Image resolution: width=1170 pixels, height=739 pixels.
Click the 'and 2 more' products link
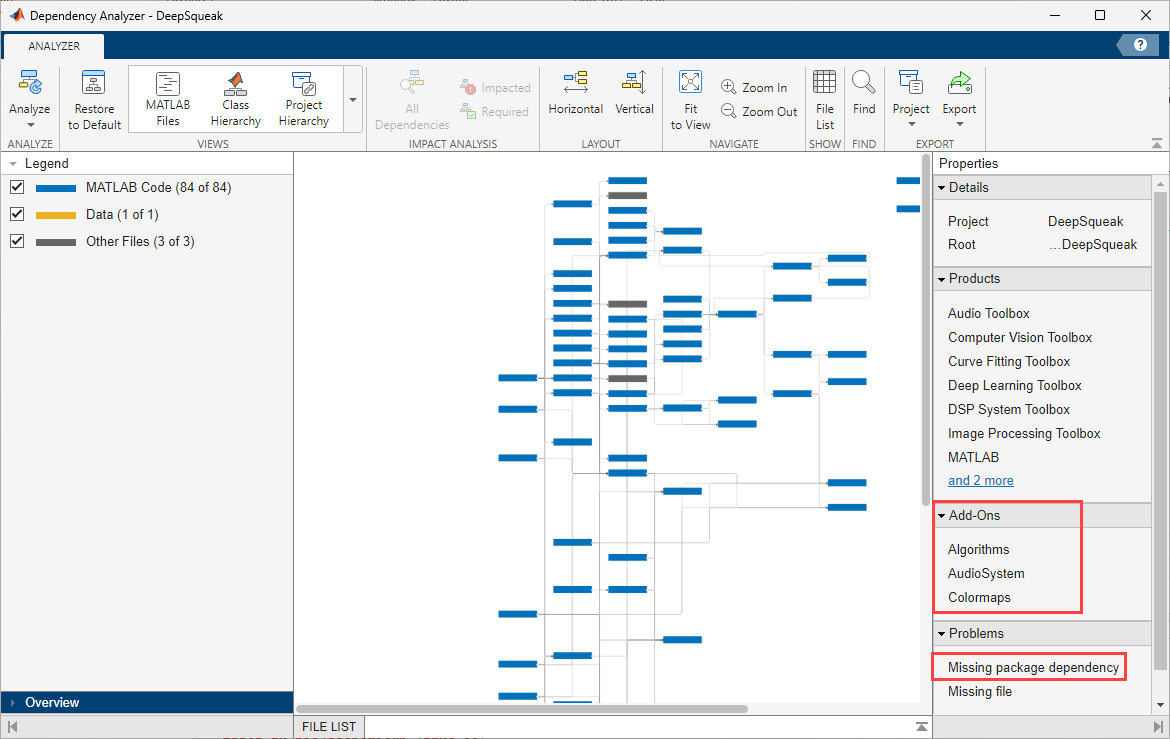(980, 480)
